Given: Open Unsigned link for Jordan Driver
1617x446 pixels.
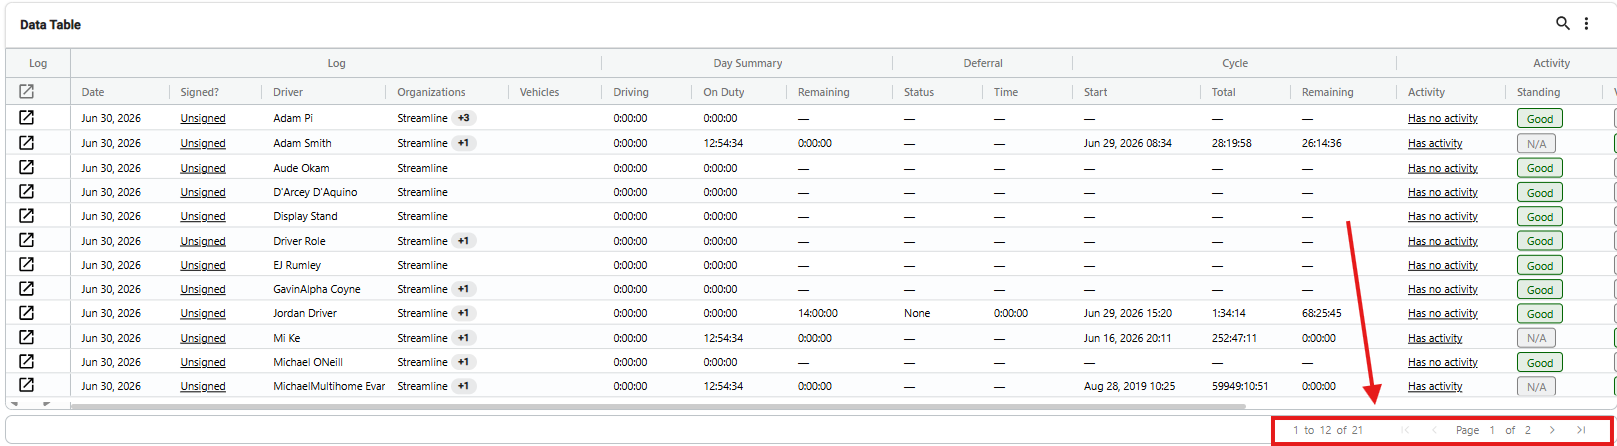Looking at the screenshot, I should pyautogui.click(x=203, y=313).
